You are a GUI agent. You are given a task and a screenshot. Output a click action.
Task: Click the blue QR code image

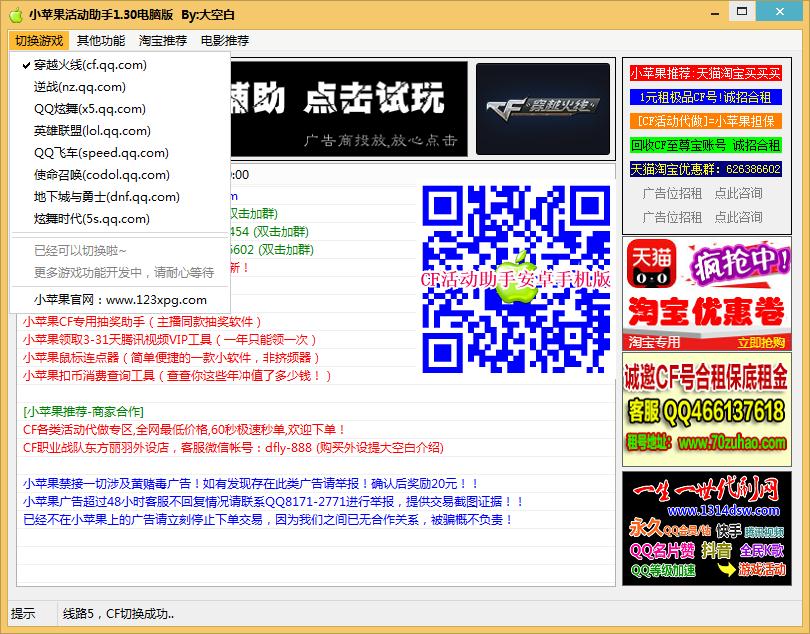click(x=516, y=279)
